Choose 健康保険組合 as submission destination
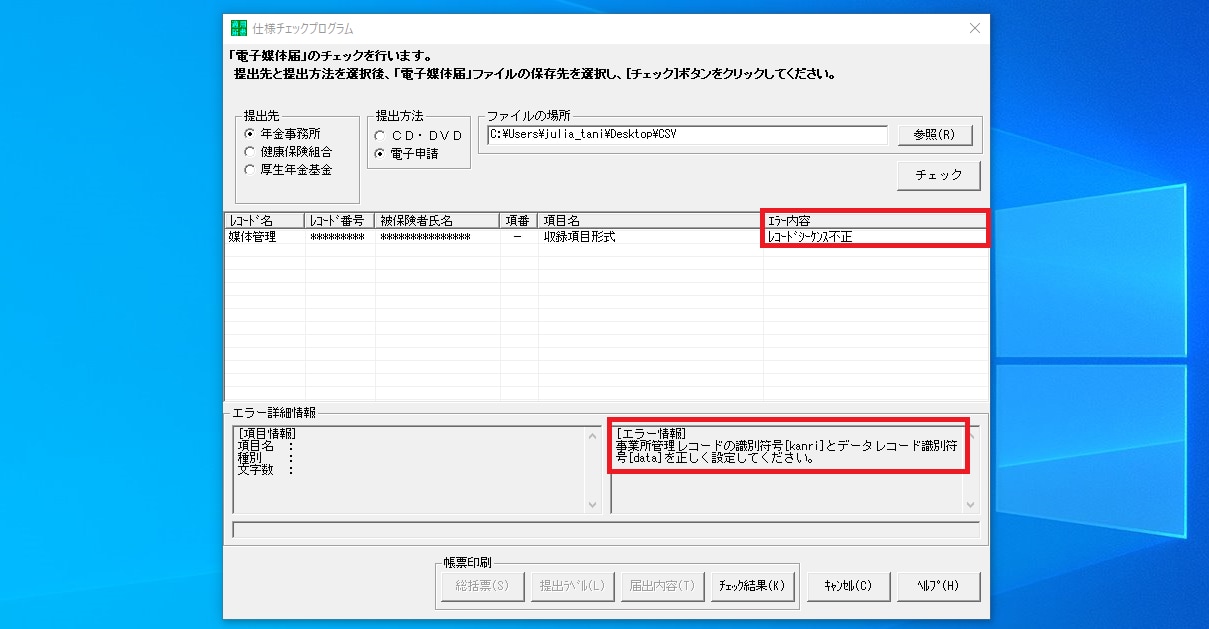 [251, 152]
